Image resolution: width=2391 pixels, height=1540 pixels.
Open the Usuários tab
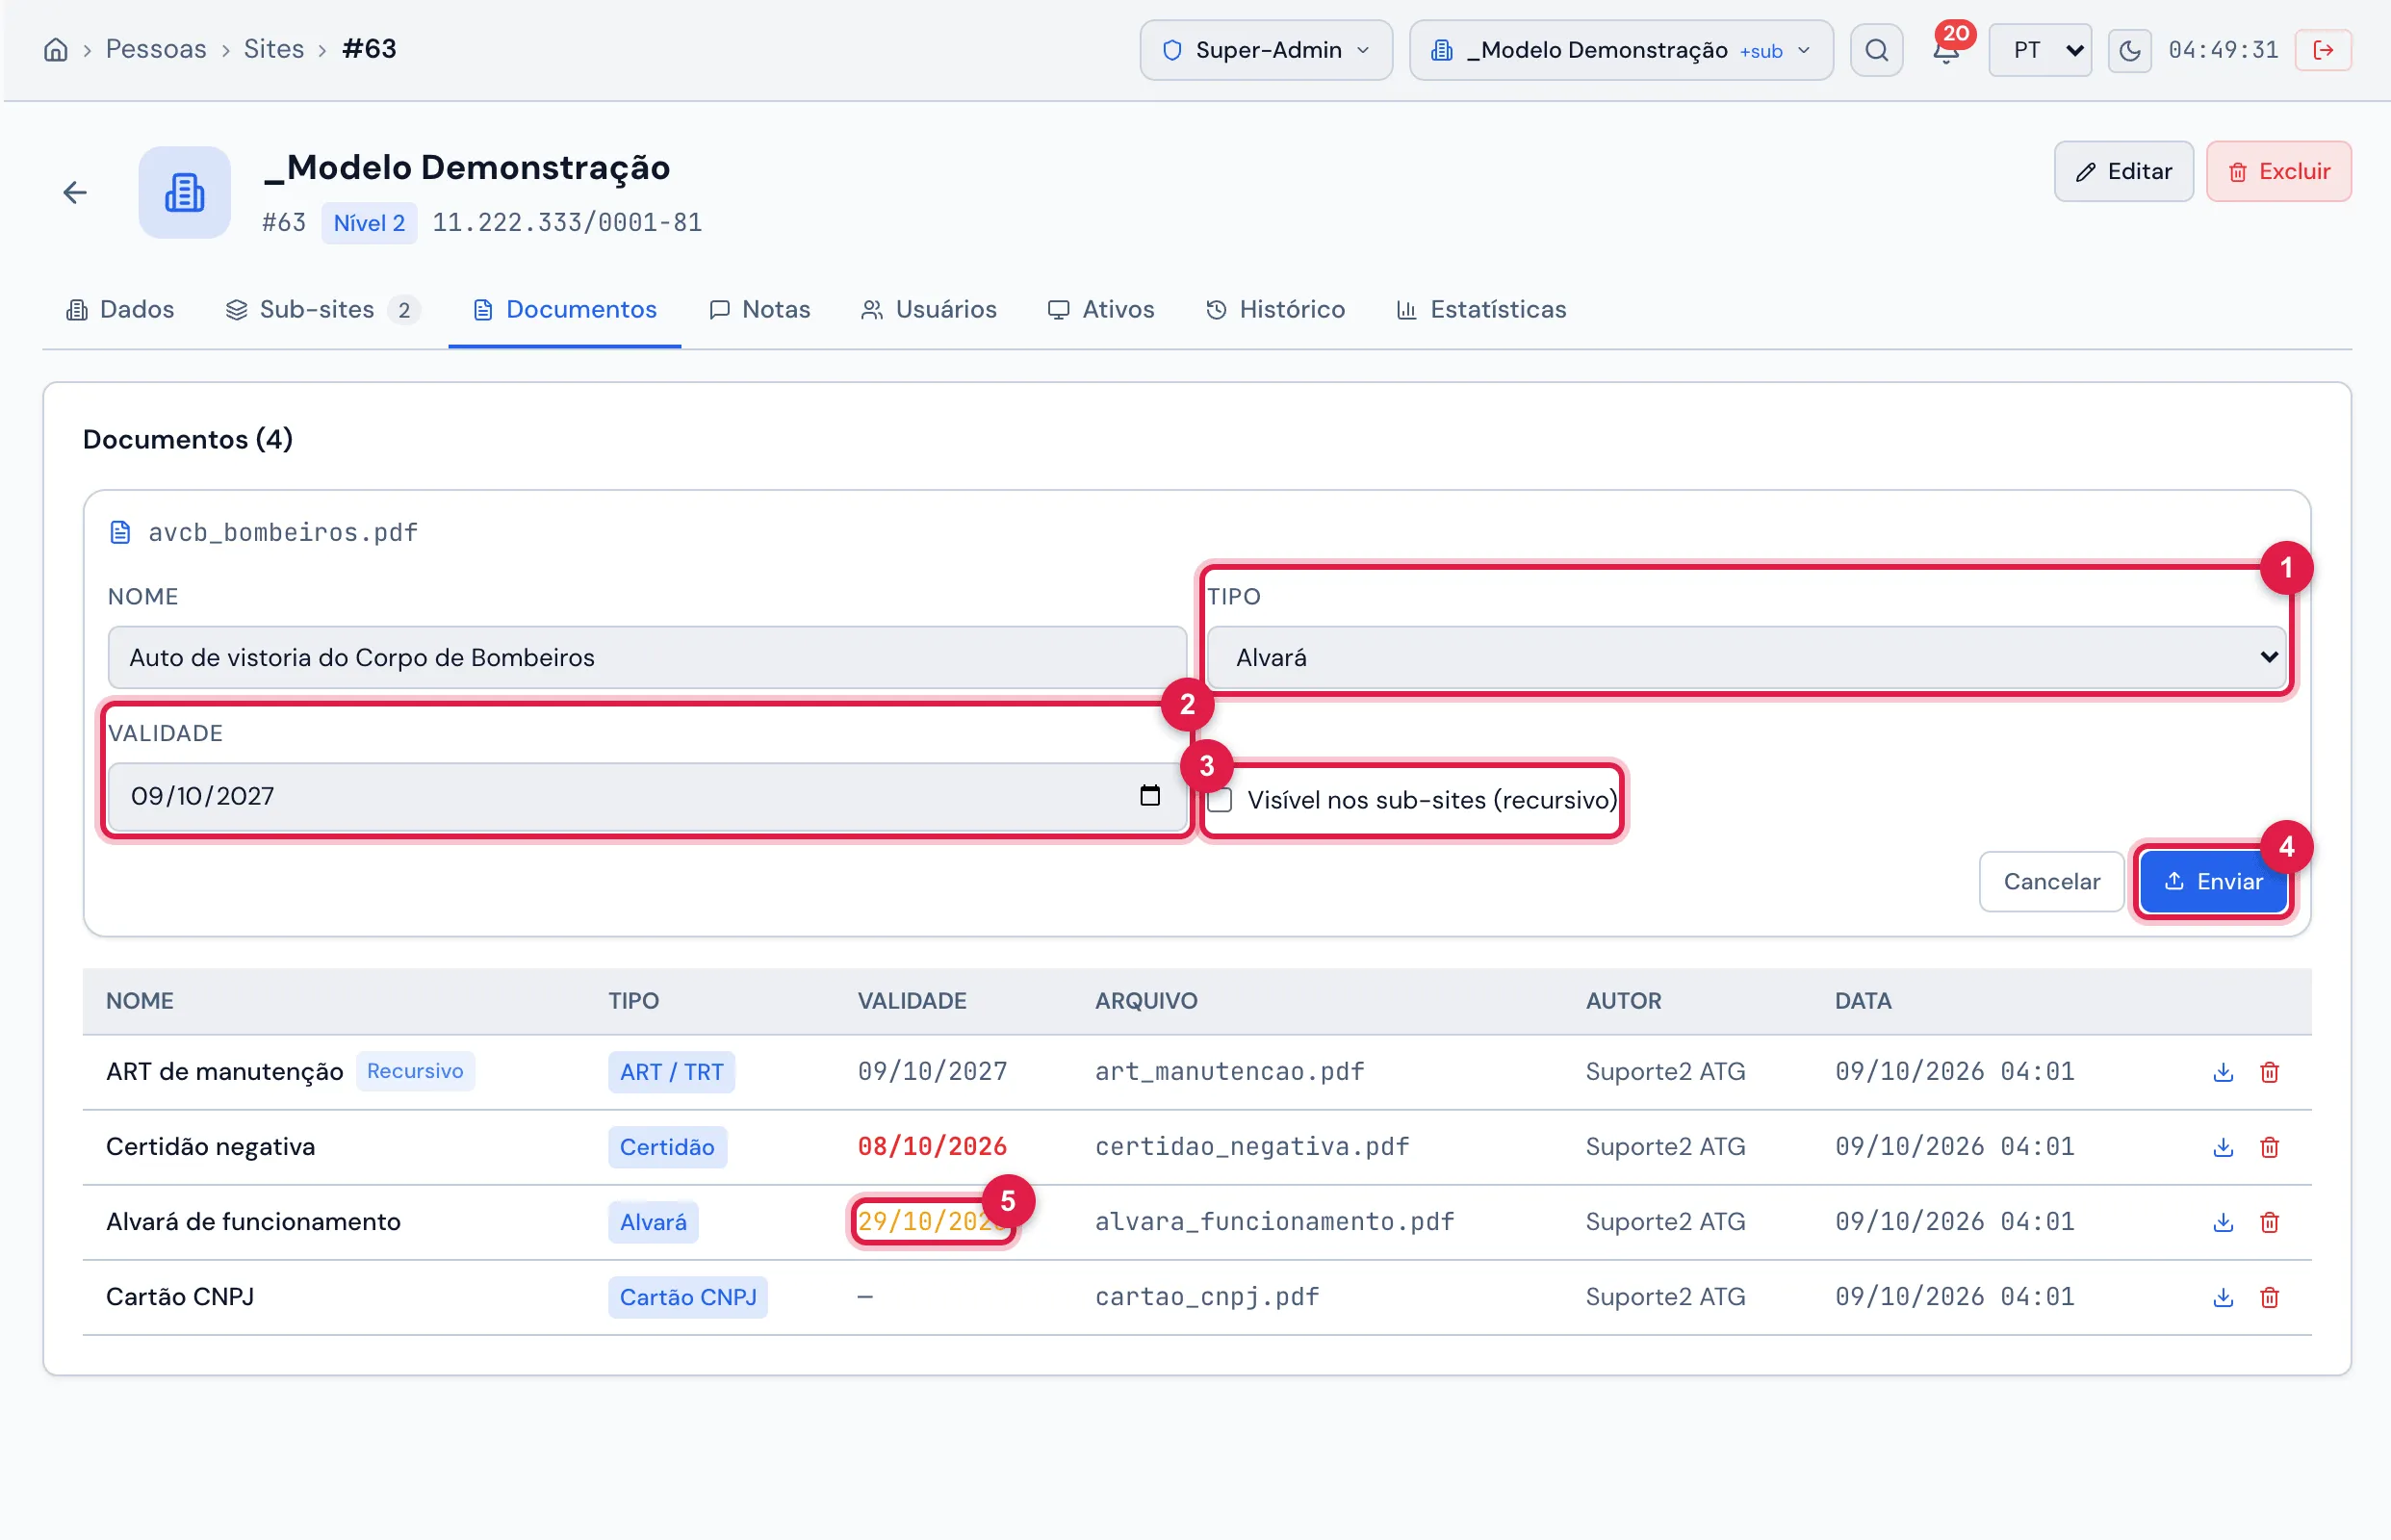click(x=929, y=310)
